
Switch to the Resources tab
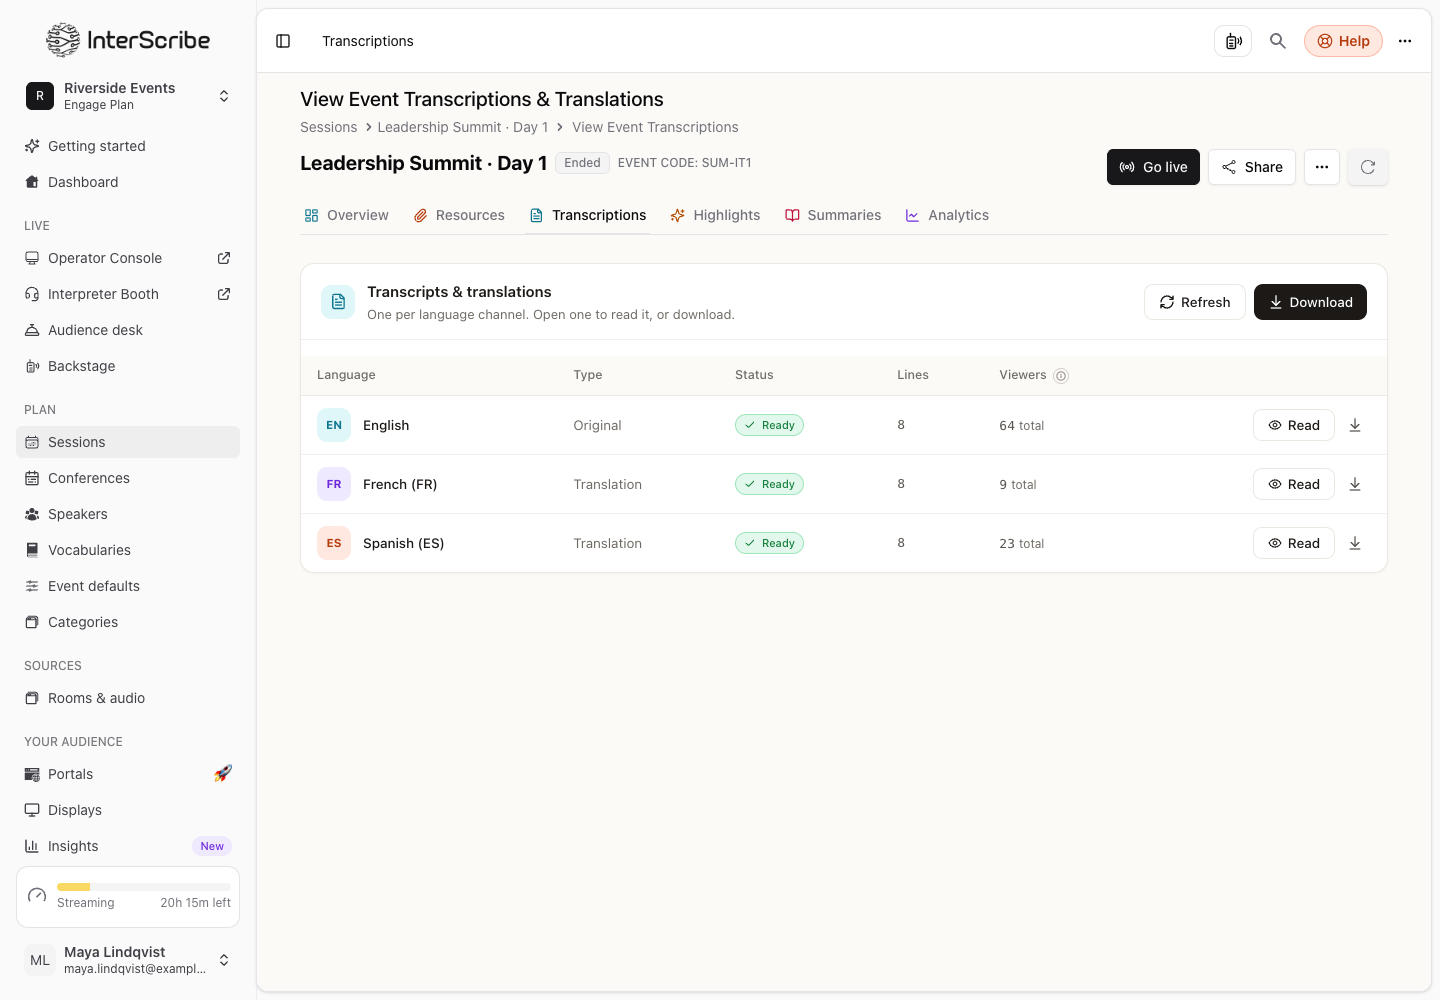pos(459,215)
